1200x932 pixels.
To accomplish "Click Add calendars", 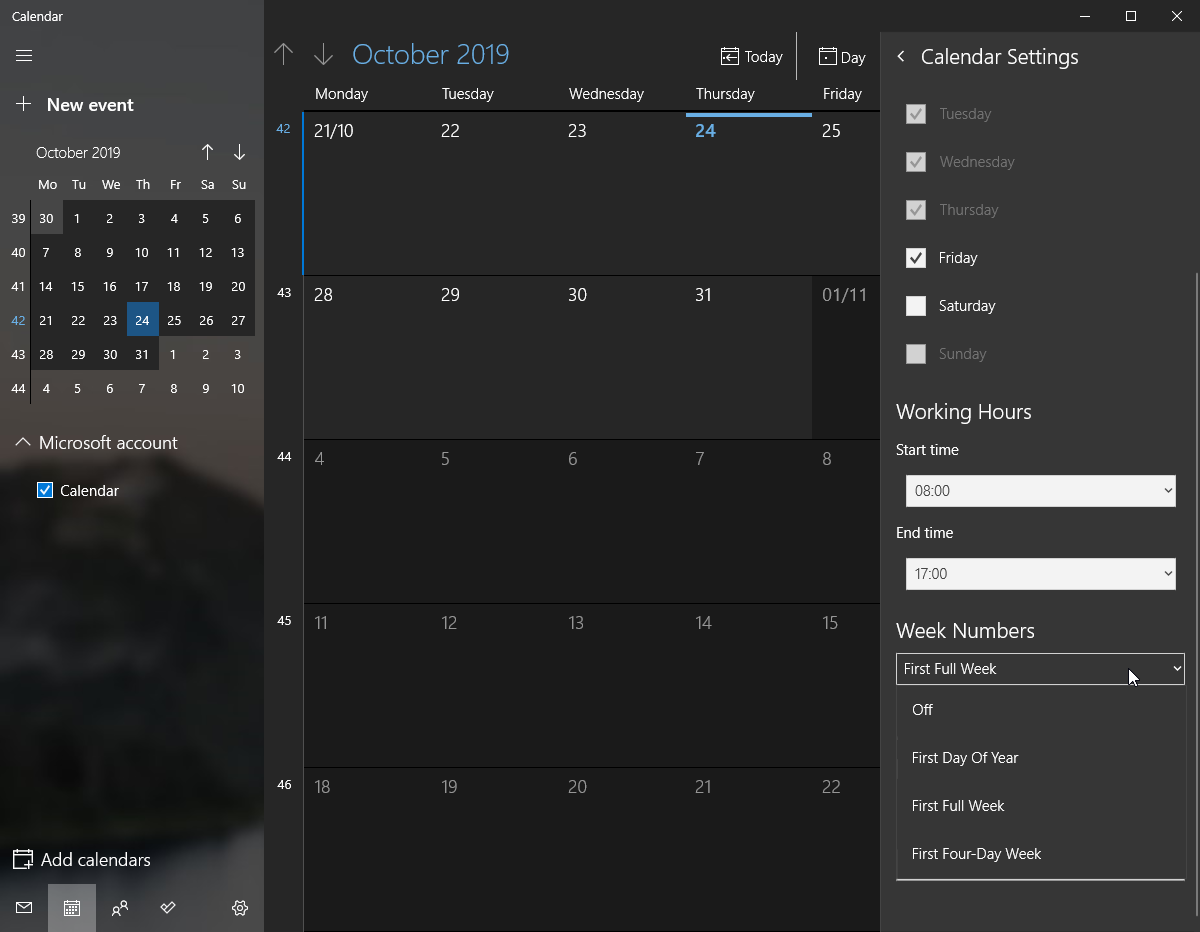I will click(x=95, y=860).
